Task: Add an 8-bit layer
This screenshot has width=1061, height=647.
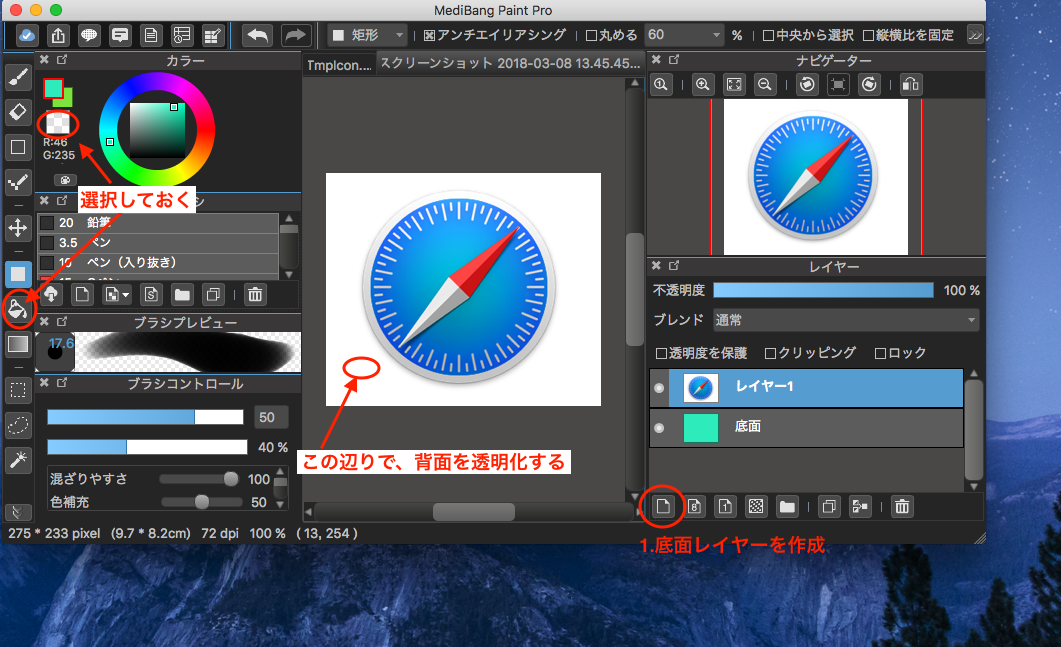Action: coord(694,506)
